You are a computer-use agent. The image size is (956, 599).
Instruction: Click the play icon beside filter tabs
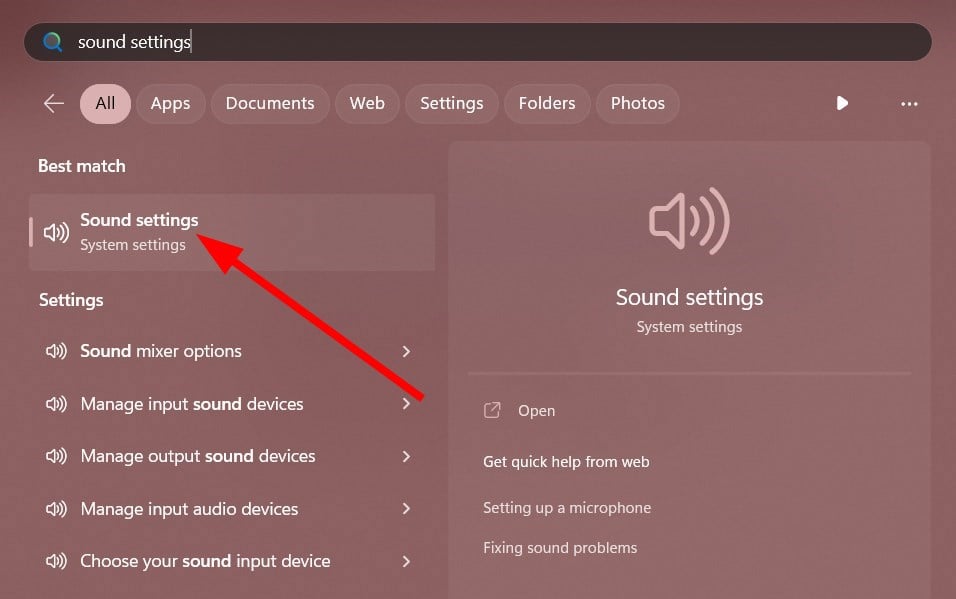tap(842, 103)
